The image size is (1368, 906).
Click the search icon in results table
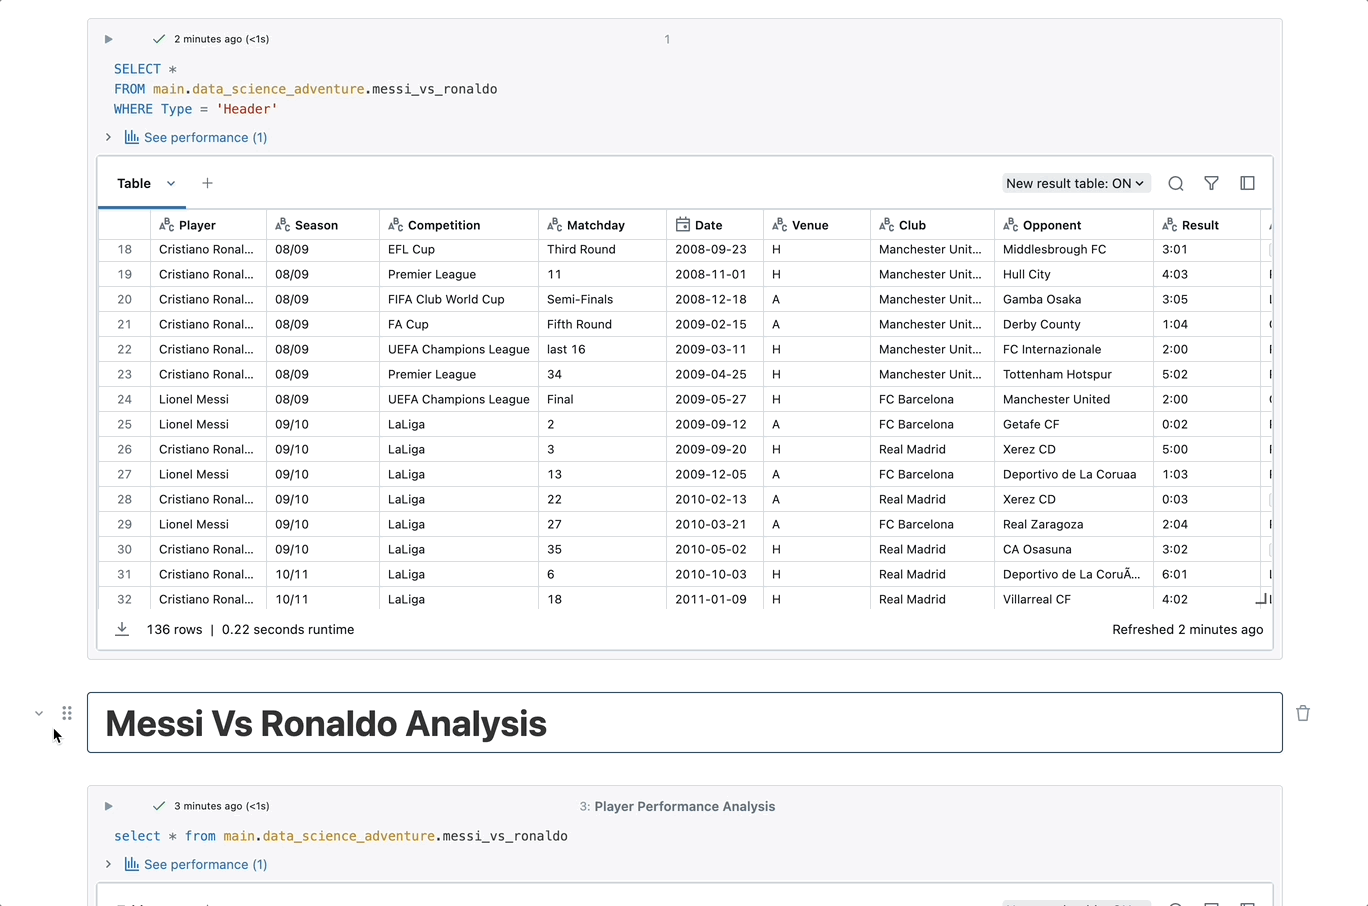click(x=1176, y=183)
